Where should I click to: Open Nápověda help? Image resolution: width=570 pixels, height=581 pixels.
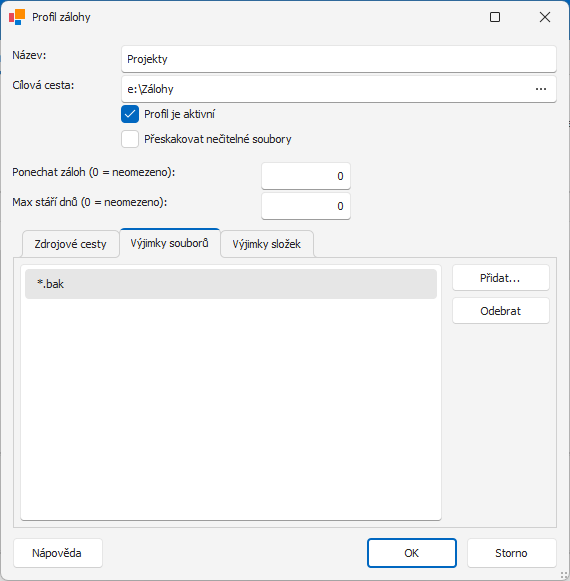point(58,553)
